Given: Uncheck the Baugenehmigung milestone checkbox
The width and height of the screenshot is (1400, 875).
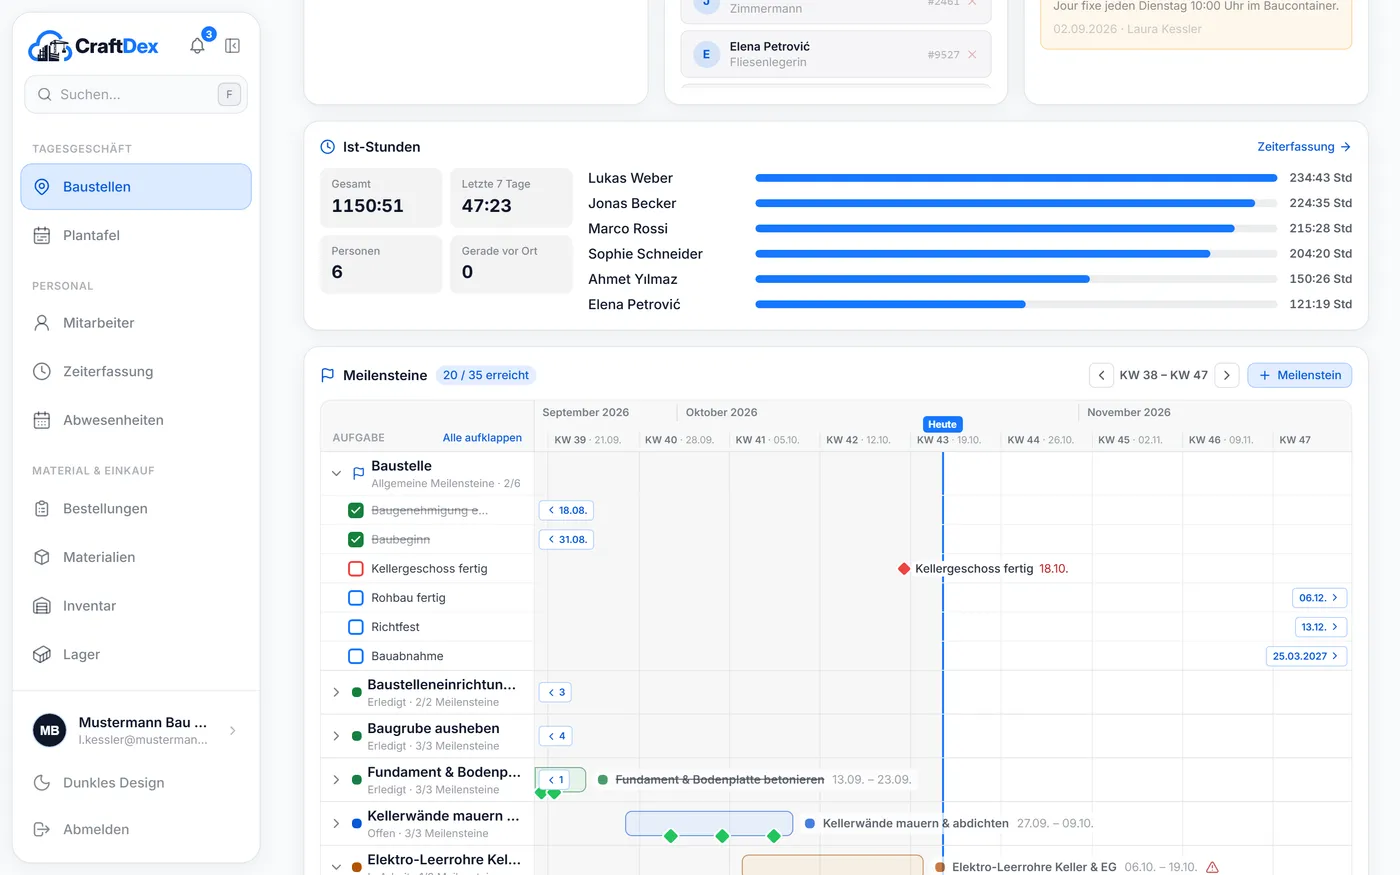Looking at the screenshot, I should (355, 511).
